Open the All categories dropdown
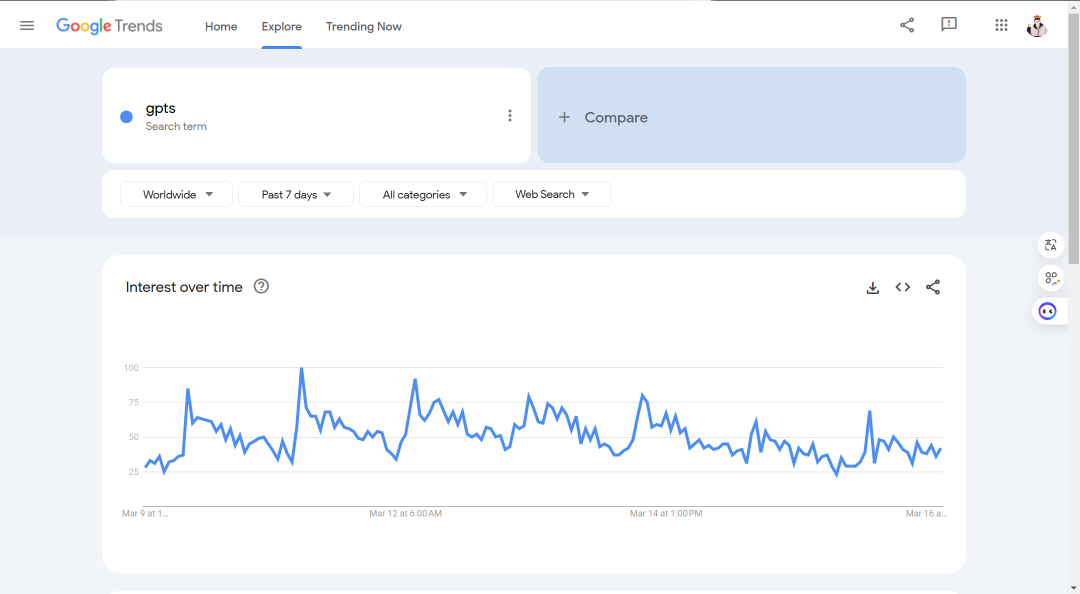The height and width of the screenshot is (594, 1080). (423, 194)
